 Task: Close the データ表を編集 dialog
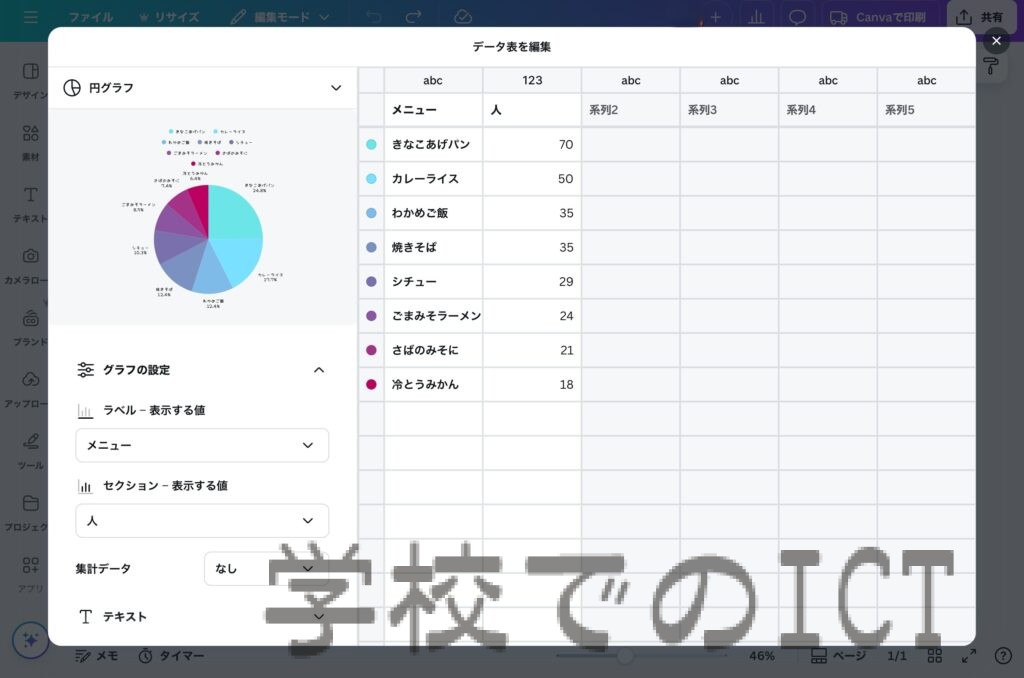coord(996,41)
